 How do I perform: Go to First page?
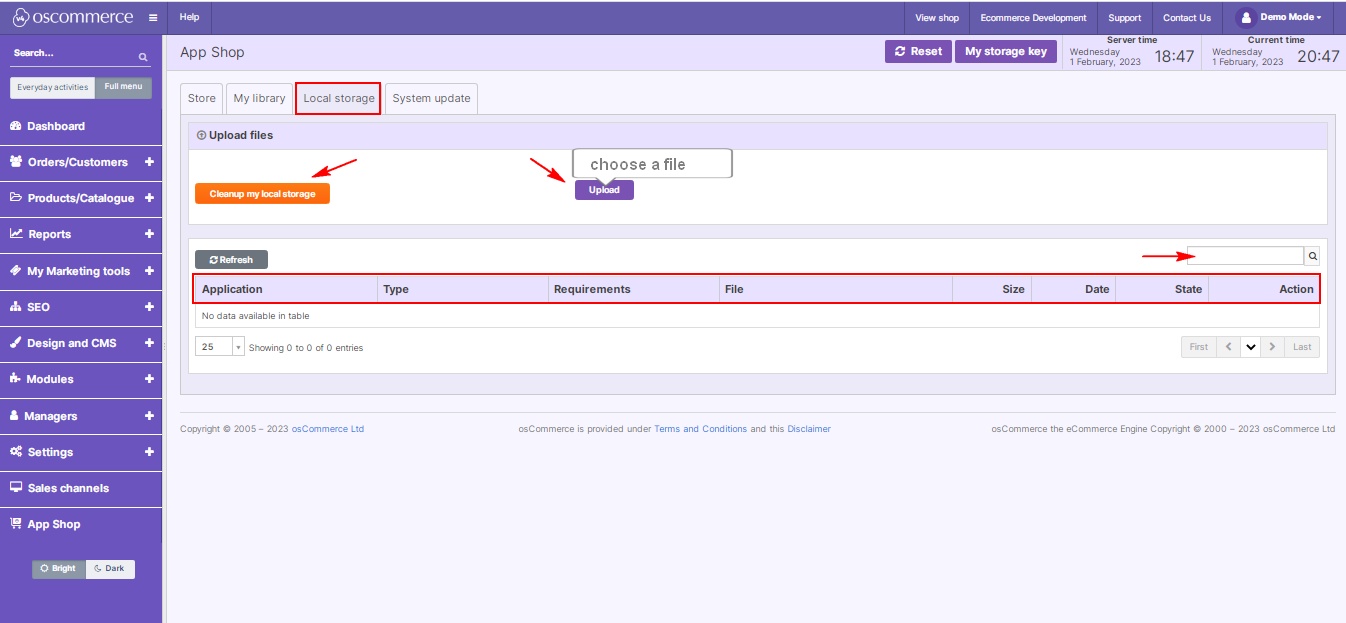click(1198, 347)
